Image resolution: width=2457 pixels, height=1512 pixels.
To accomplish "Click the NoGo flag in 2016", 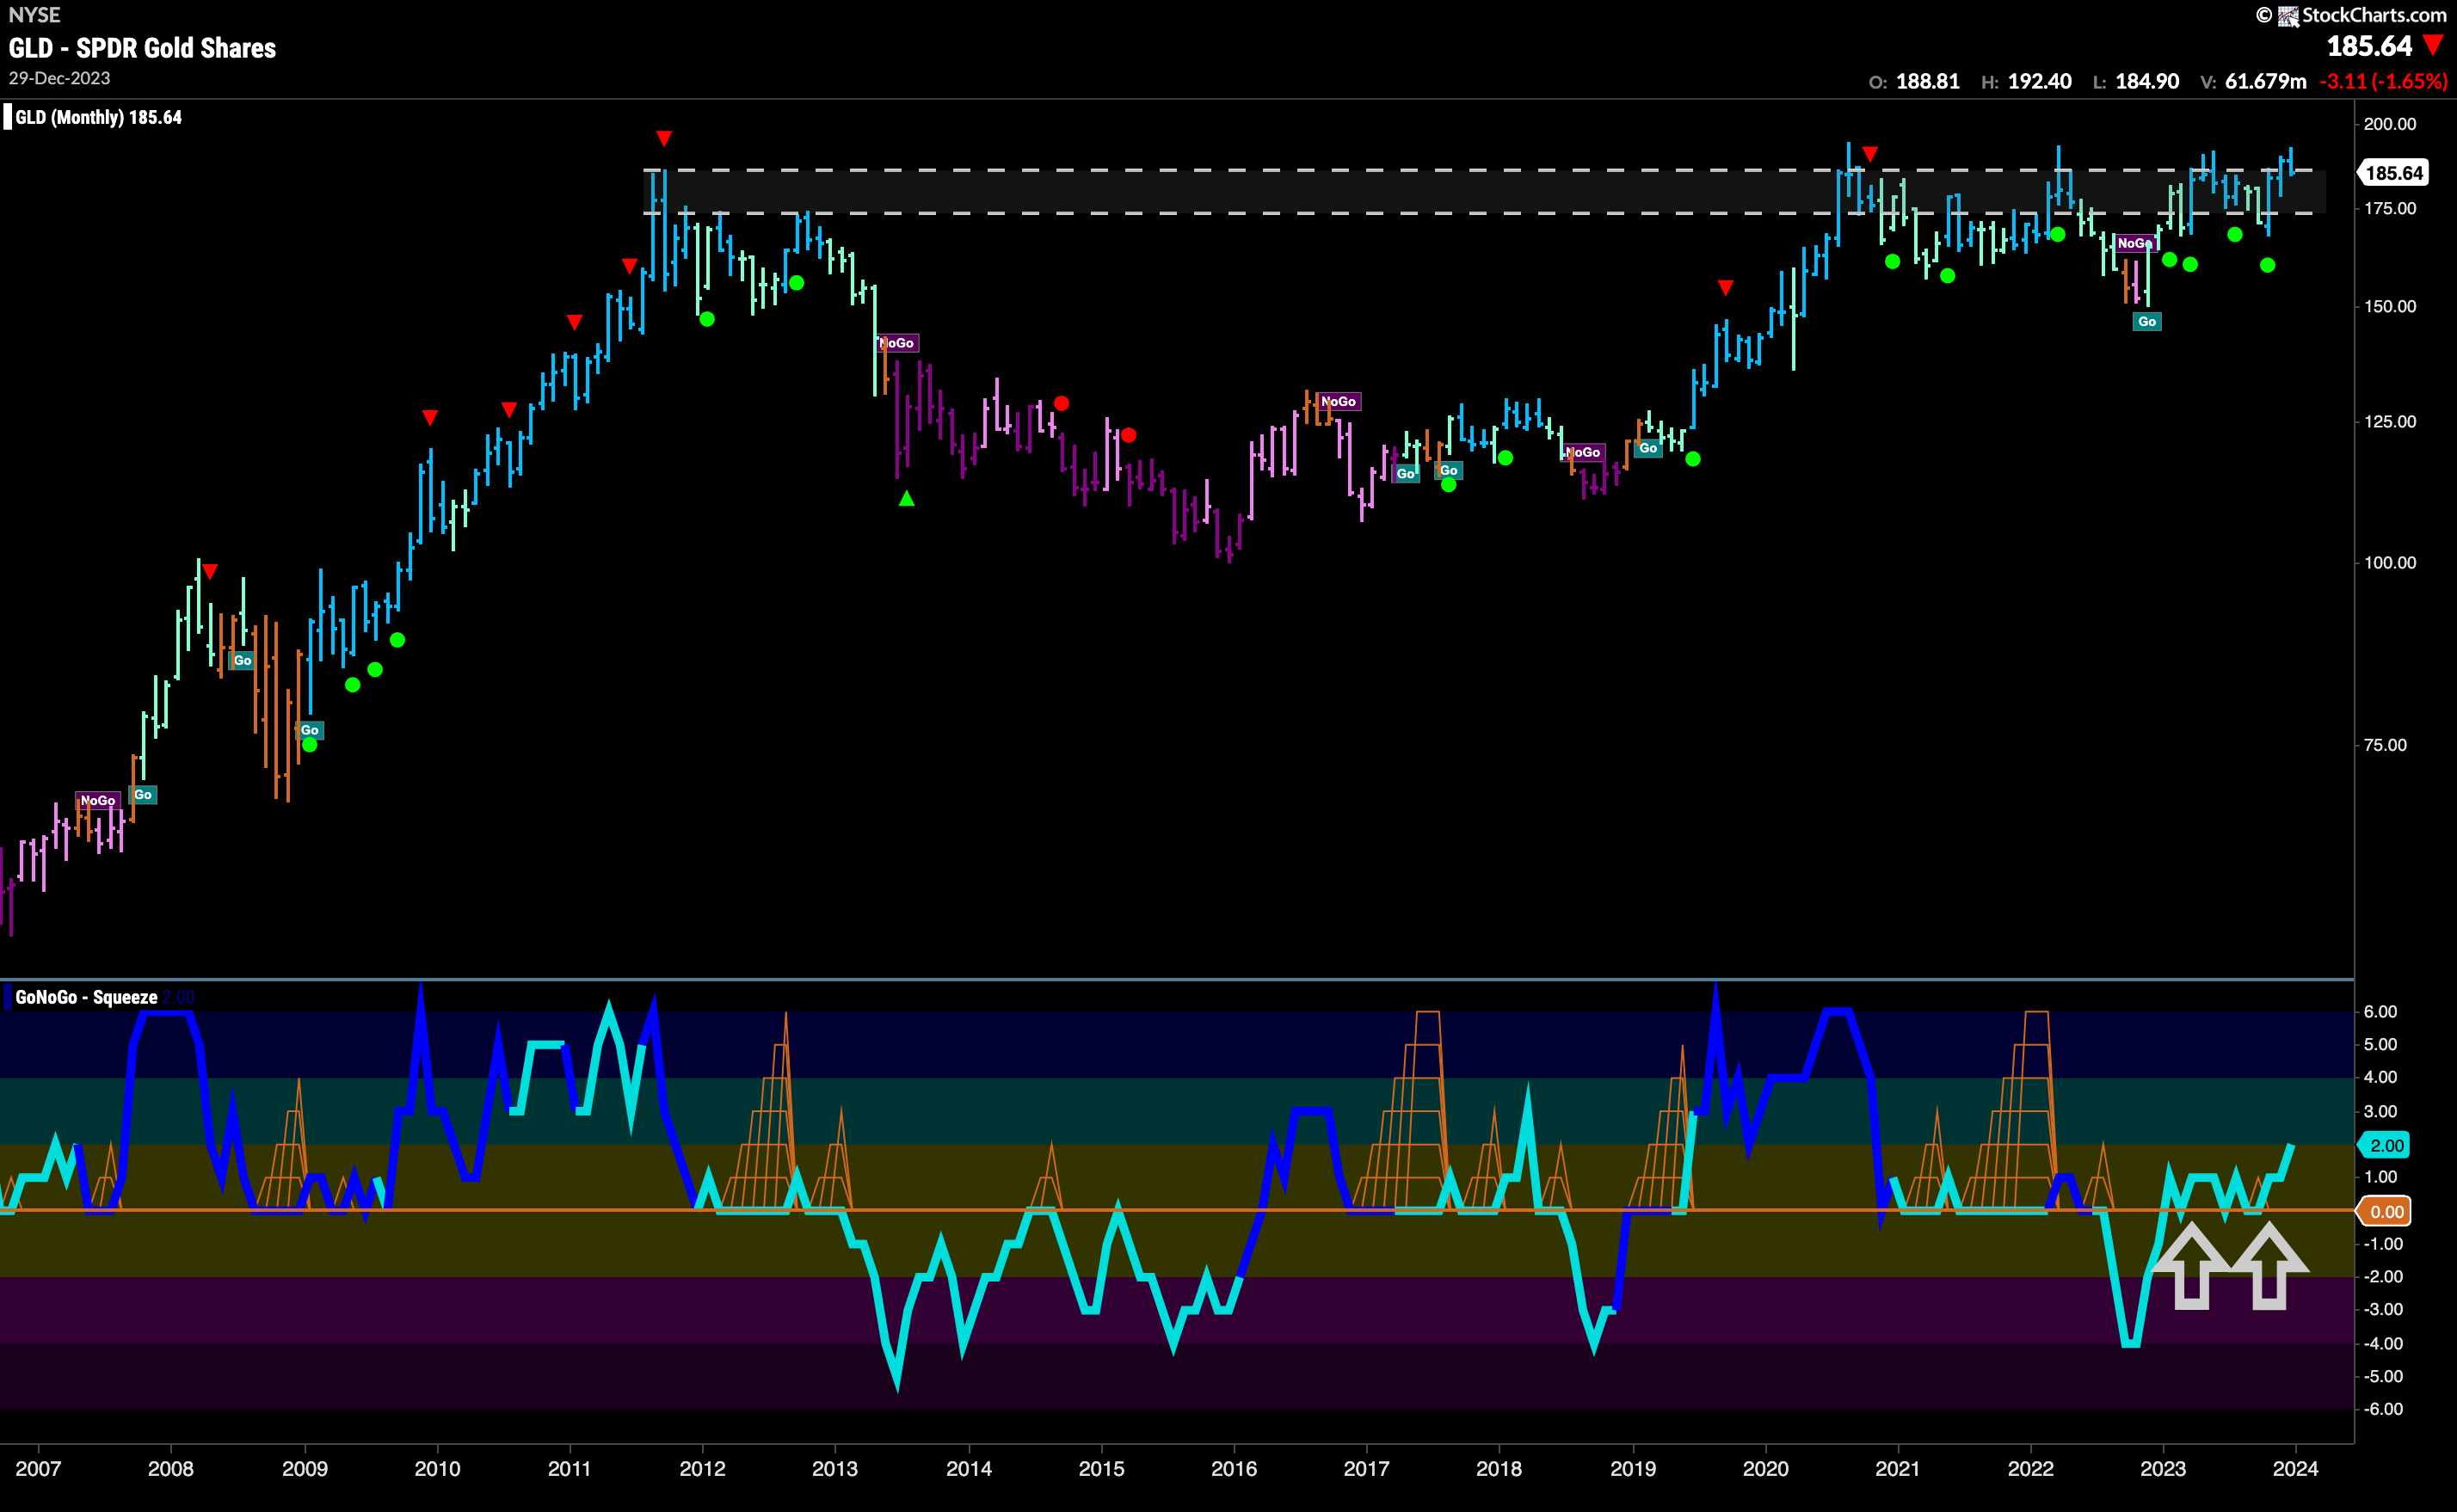I will coord(1338,401).
